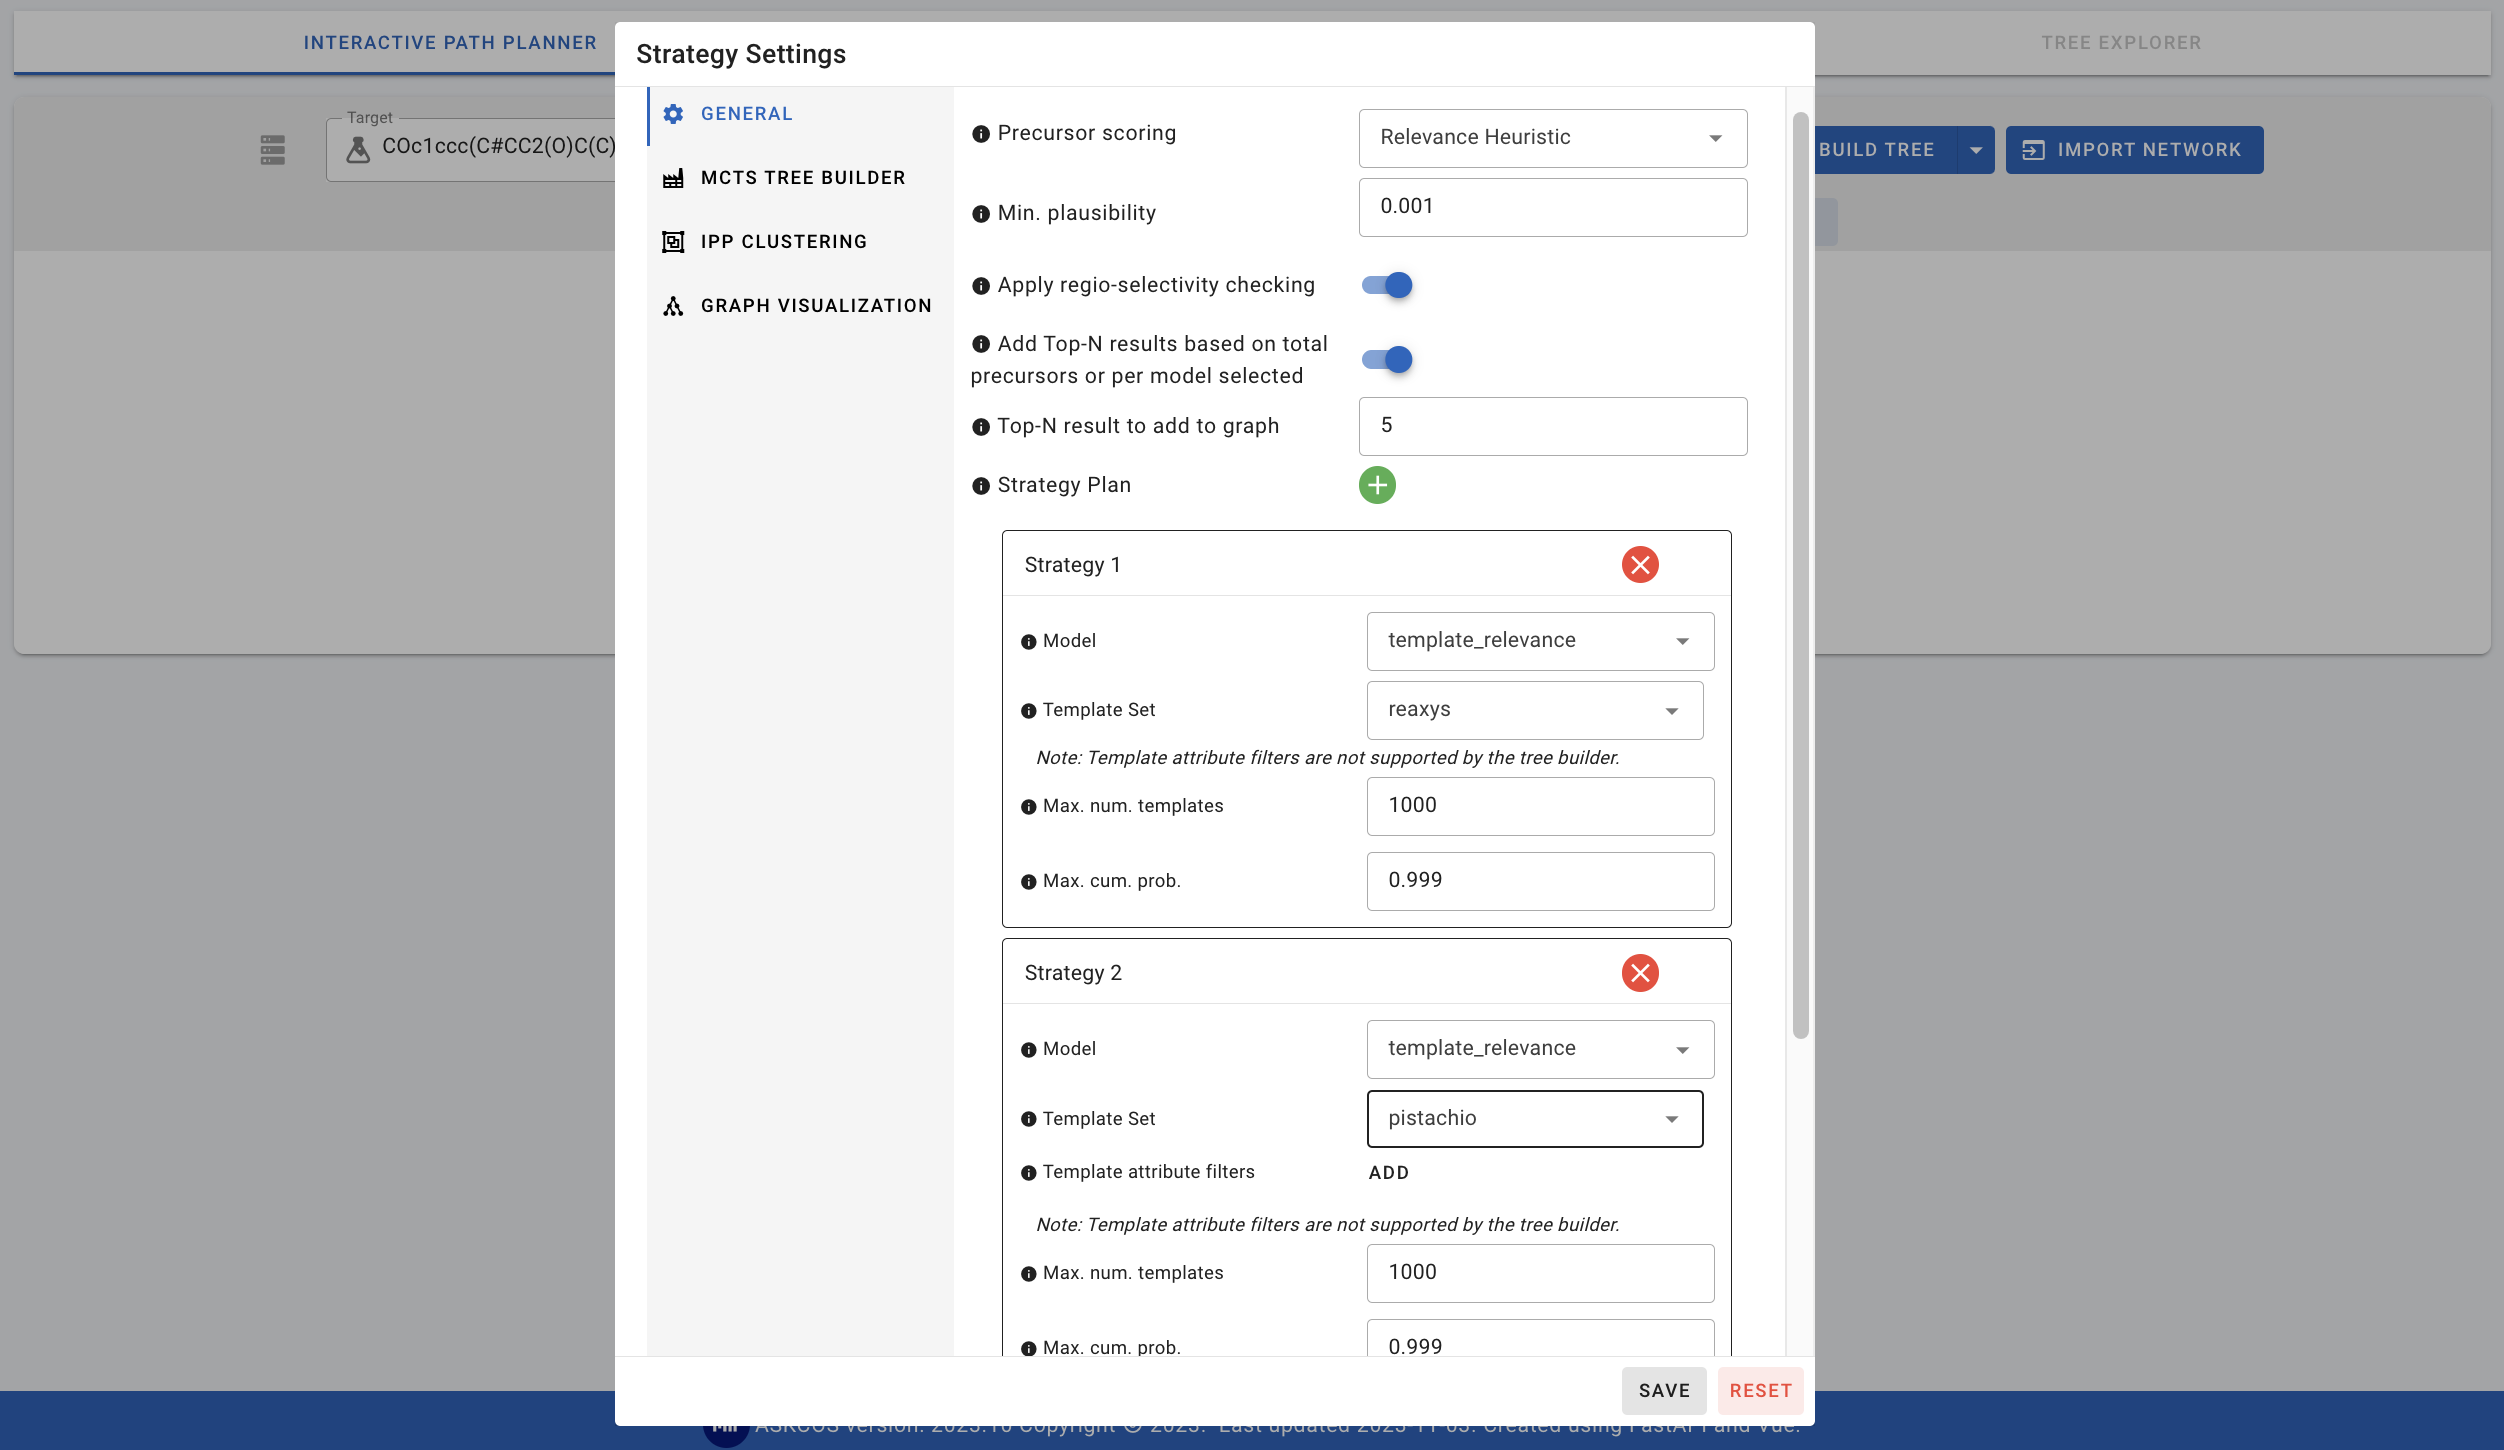Screen dimensions: 2504x1450
Task: Click info icon for regio-selectivity checking
Action: (x=981, y=286)
